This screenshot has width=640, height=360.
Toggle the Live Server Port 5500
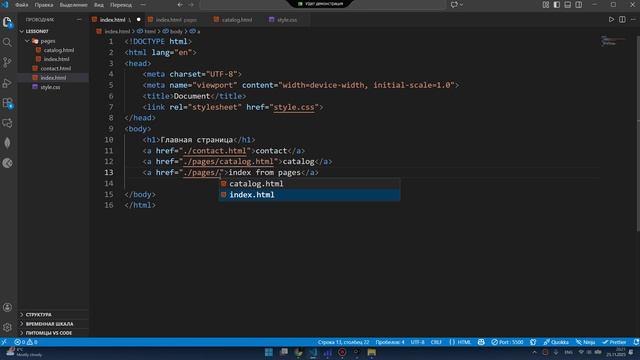507,342
